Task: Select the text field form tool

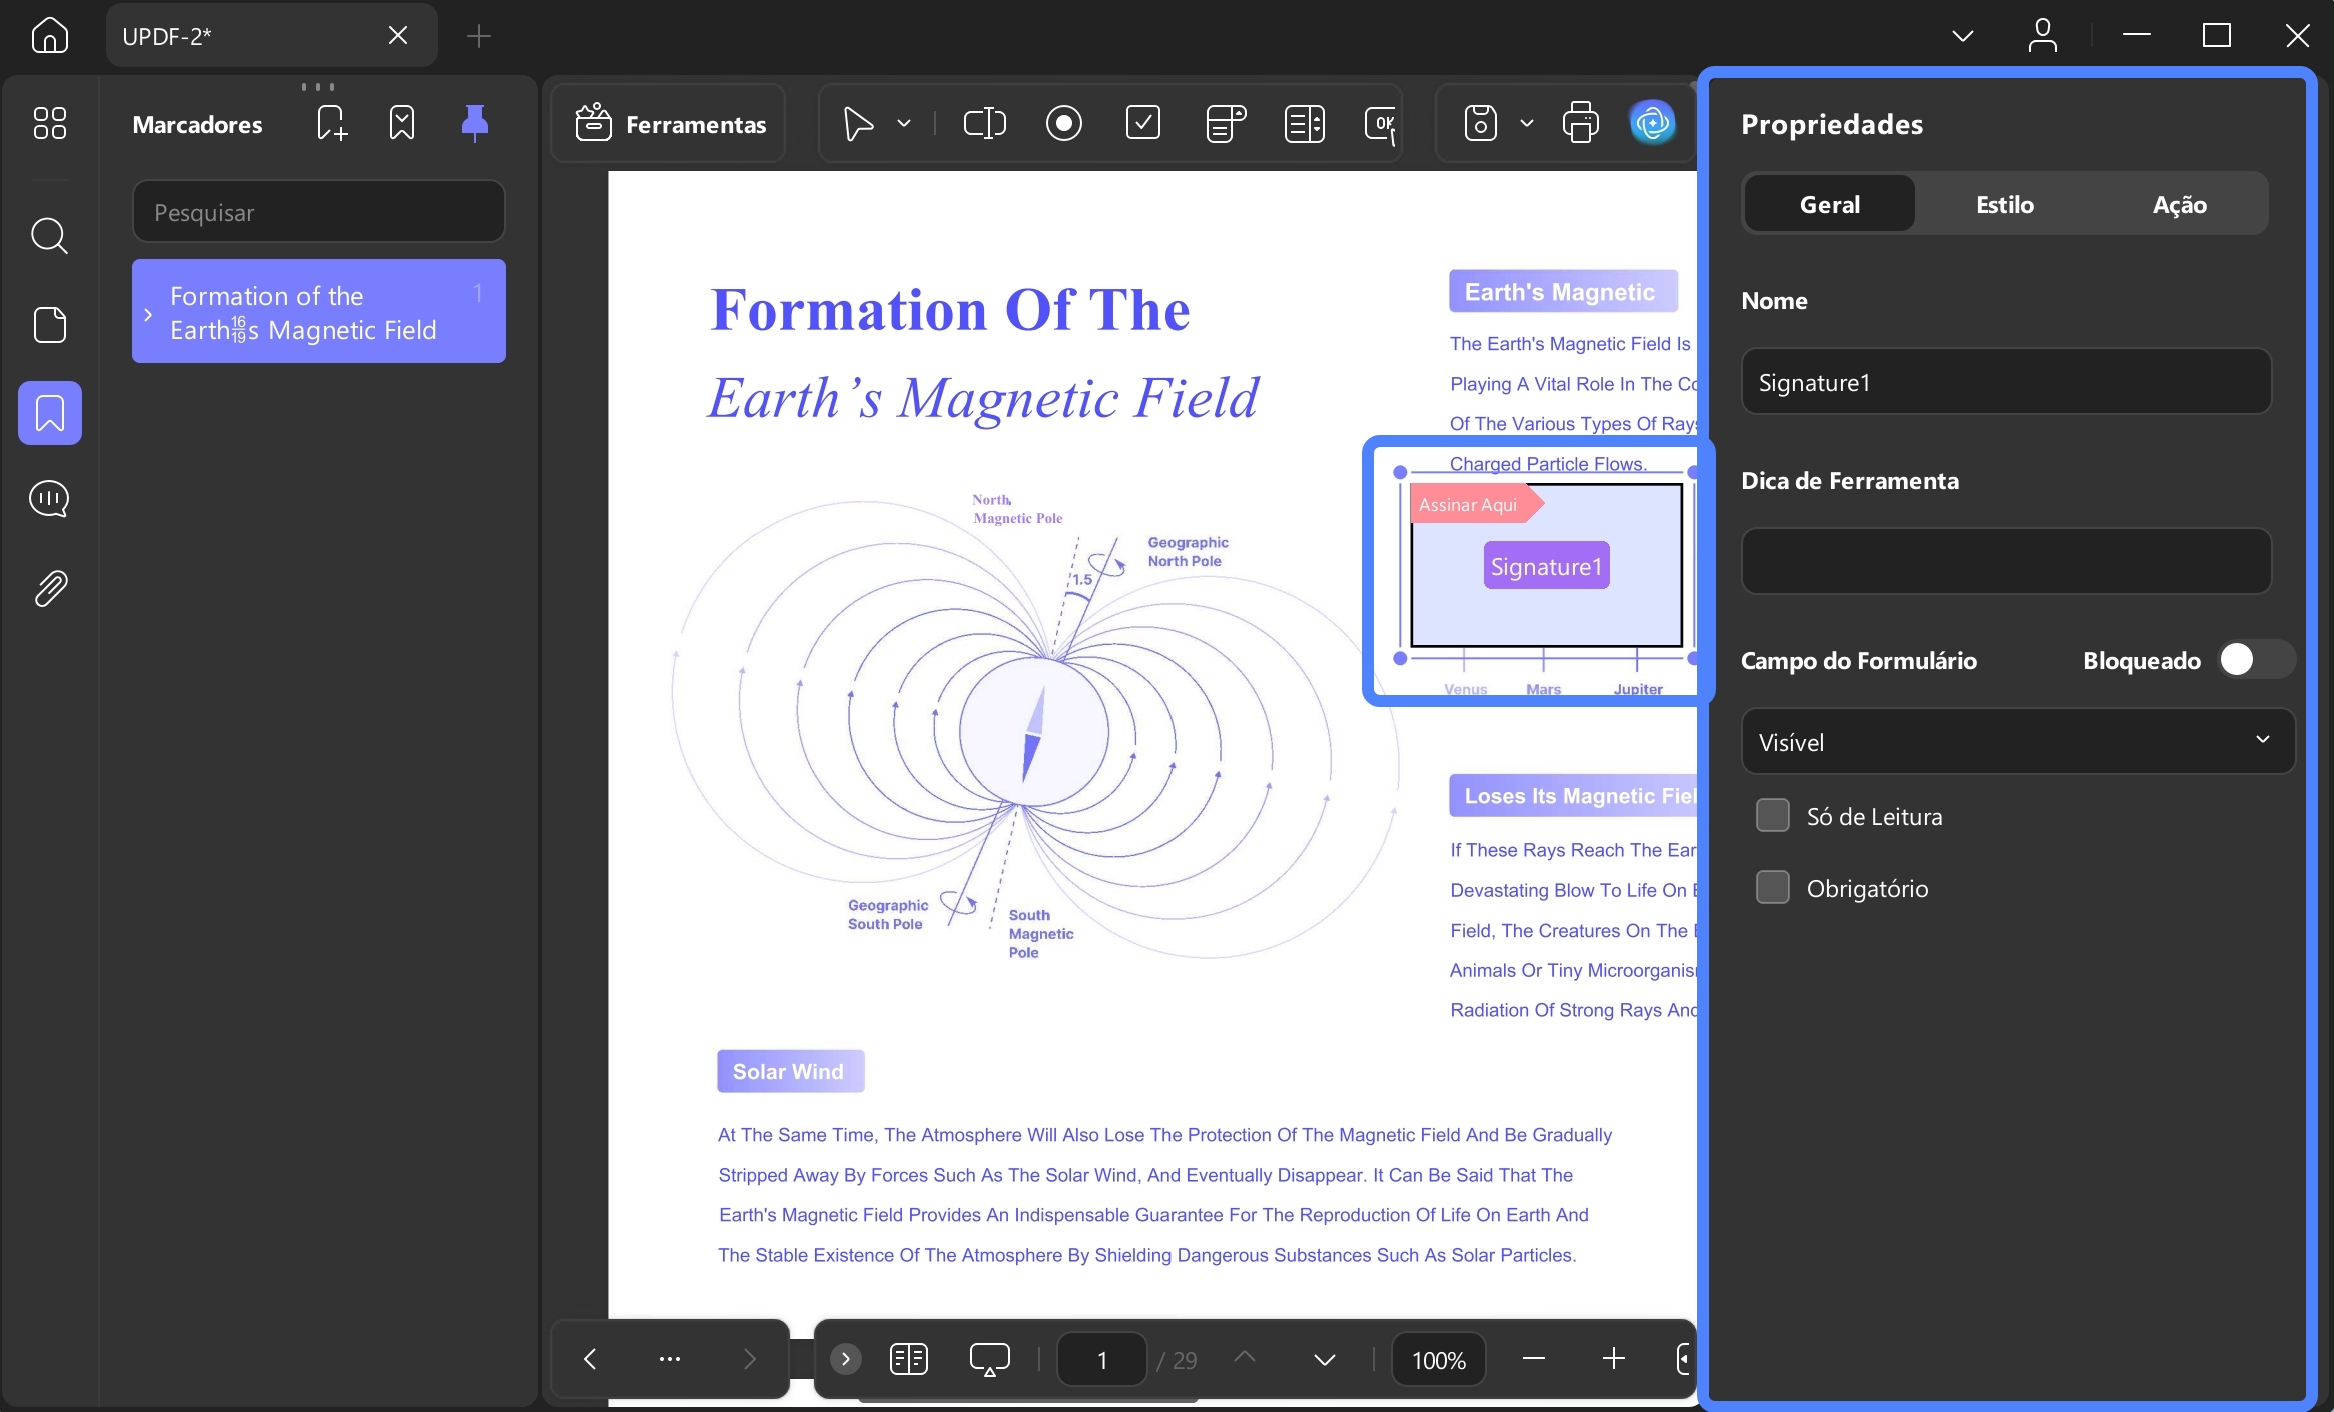Action: tap(985, 124)
